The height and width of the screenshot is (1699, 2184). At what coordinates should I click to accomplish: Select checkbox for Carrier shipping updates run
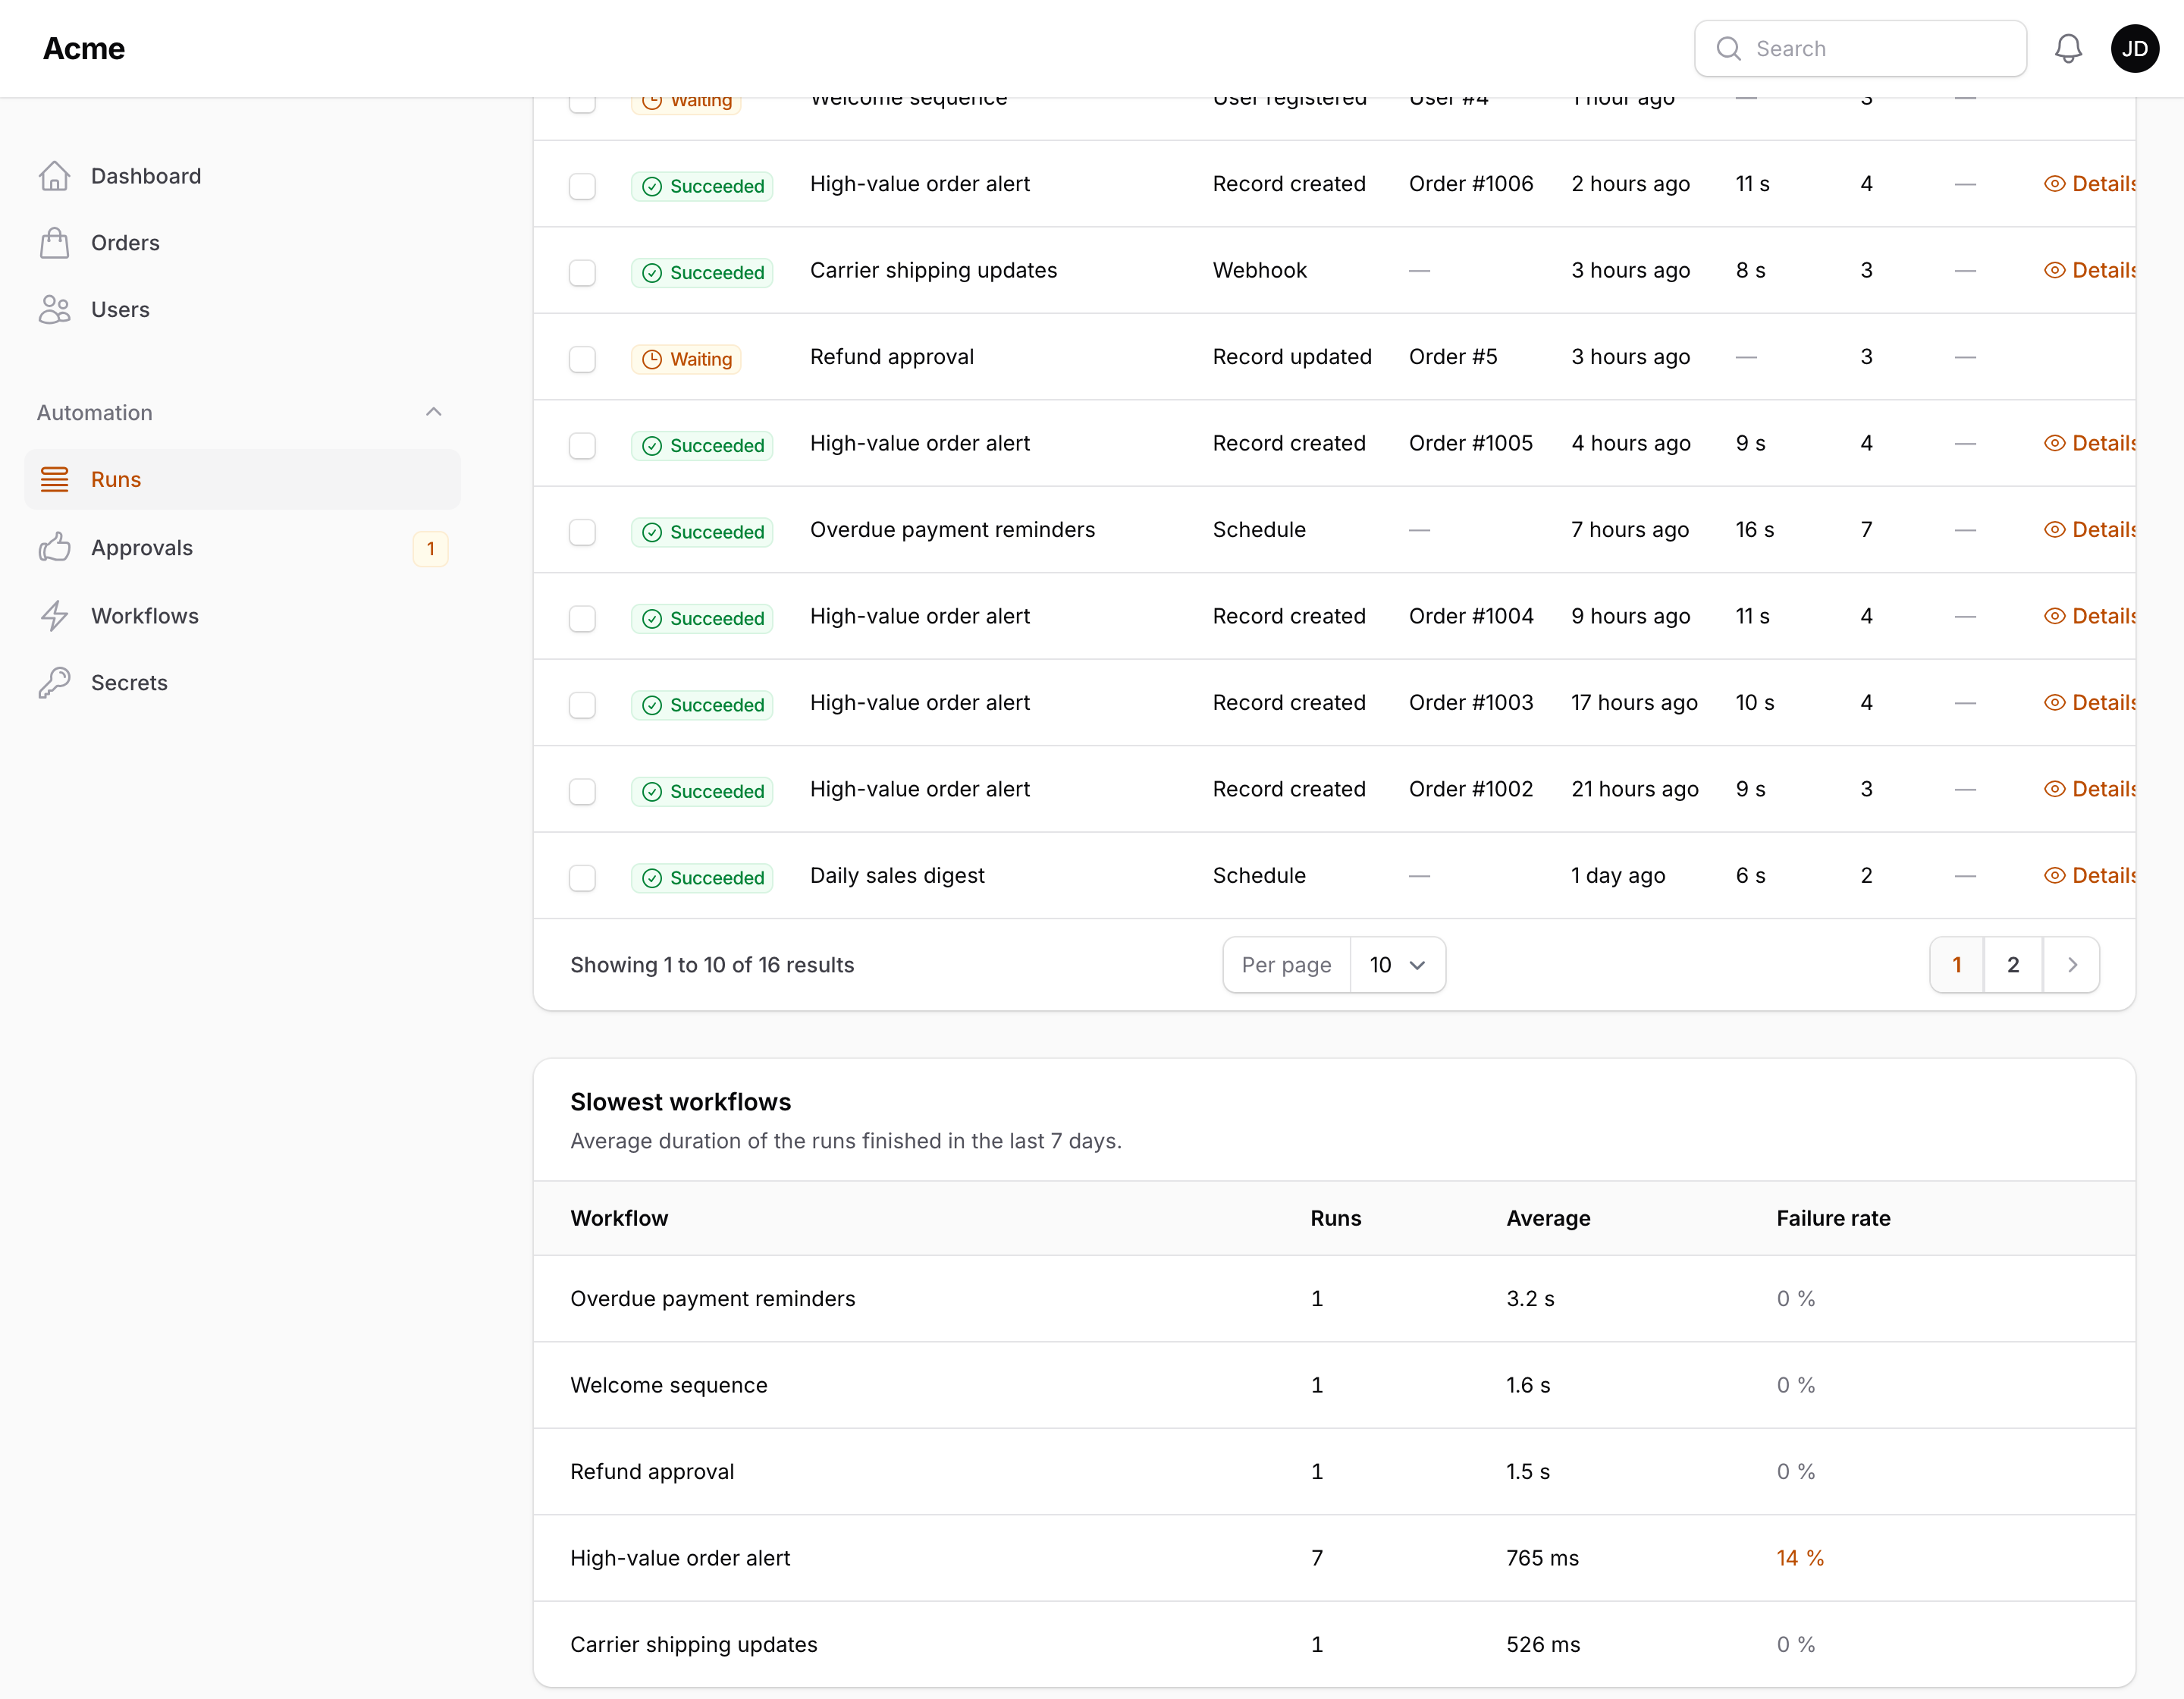[582, 273]
